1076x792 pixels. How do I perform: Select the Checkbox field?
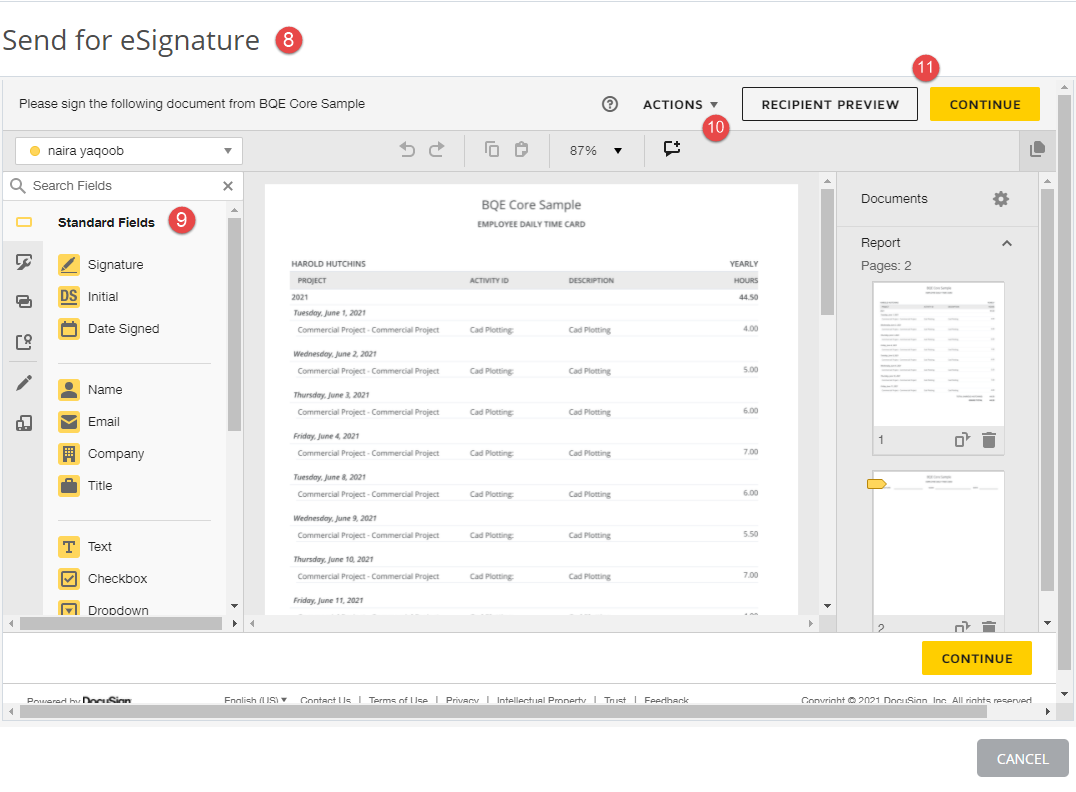click(117, 579)
